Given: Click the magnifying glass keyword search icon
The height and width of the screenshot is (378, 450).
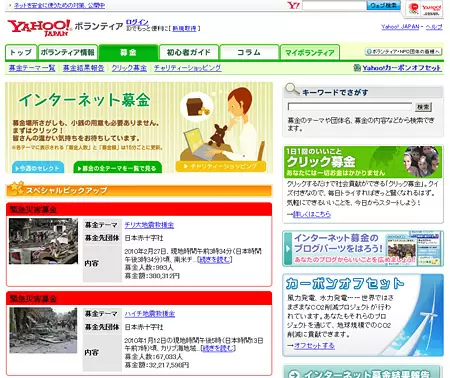Looking at the screenshot, I should click(292, 89).
